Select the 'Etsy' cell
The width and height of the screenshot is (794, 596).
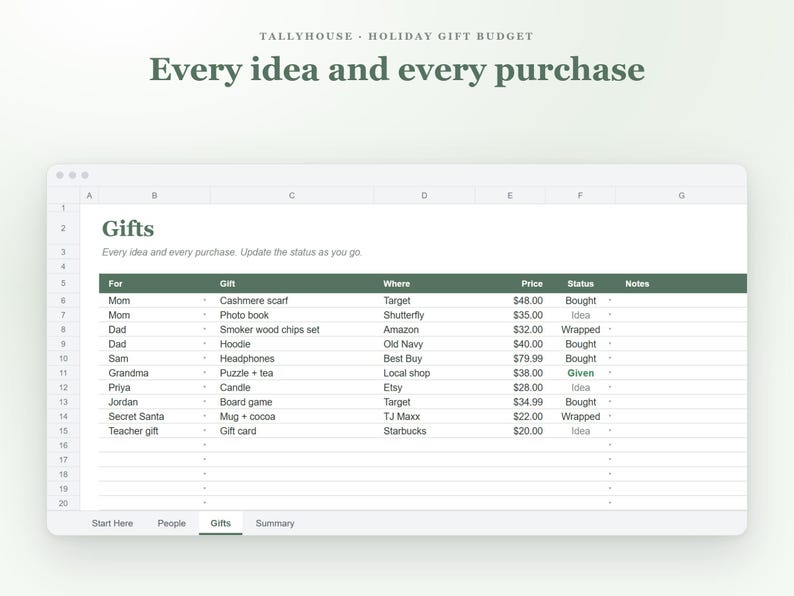[x=424, y=387]
